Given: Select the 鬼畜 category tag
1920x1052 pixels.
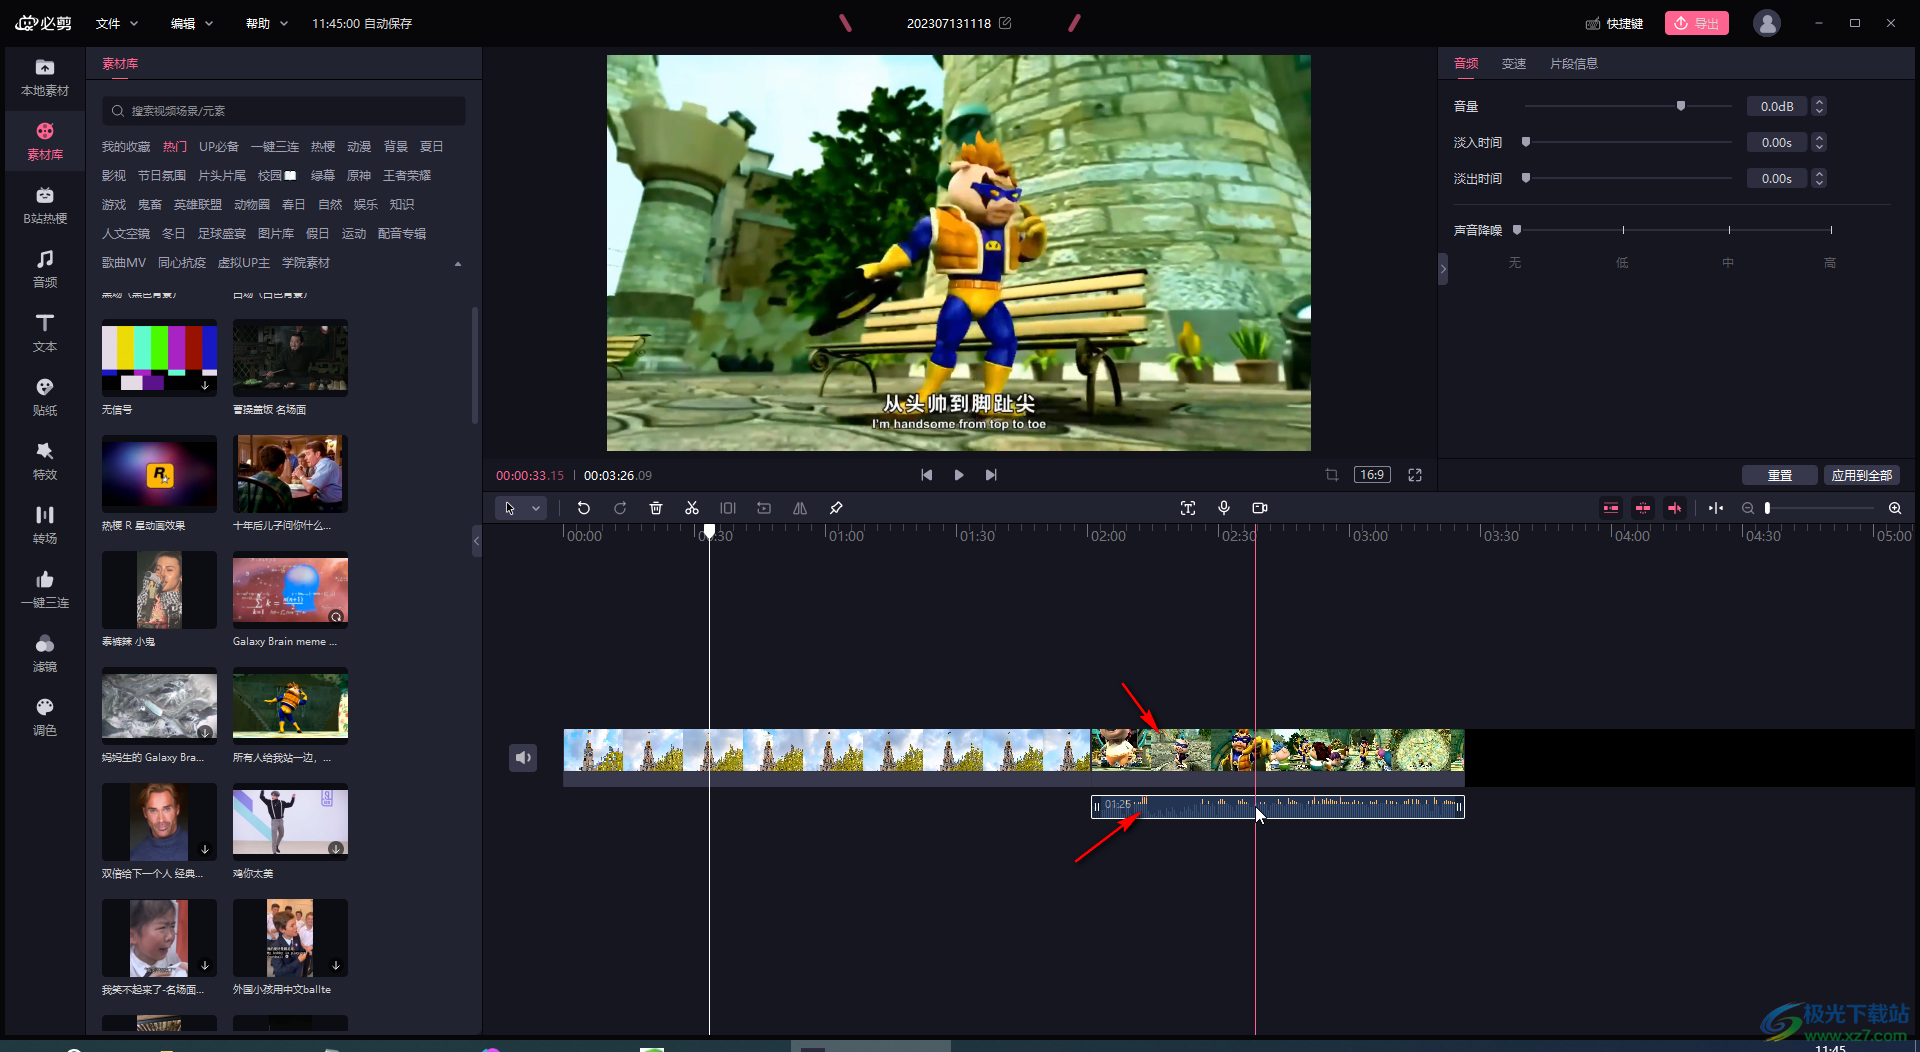Looking at the screenshot, I should [150, 204].
